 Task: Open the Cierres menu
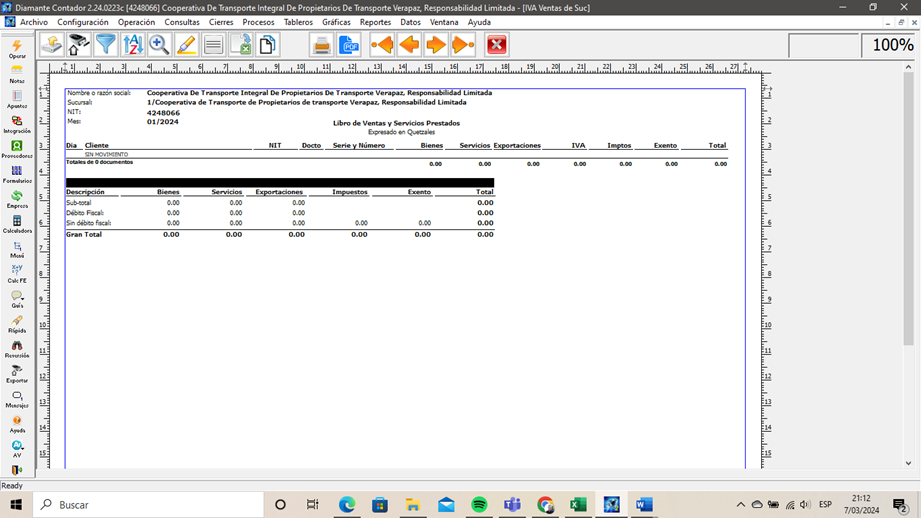(221, 22)
